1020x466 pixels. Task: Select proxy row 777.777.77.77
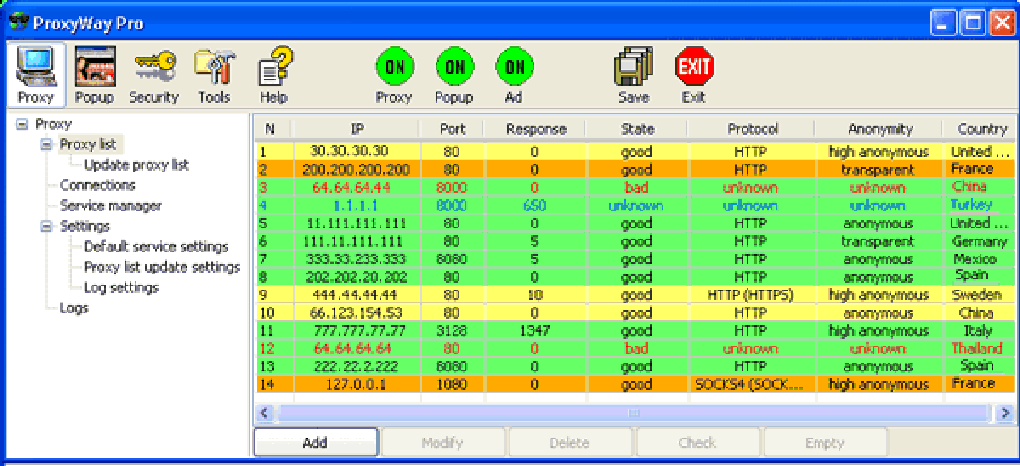click(x=634, y=331)
